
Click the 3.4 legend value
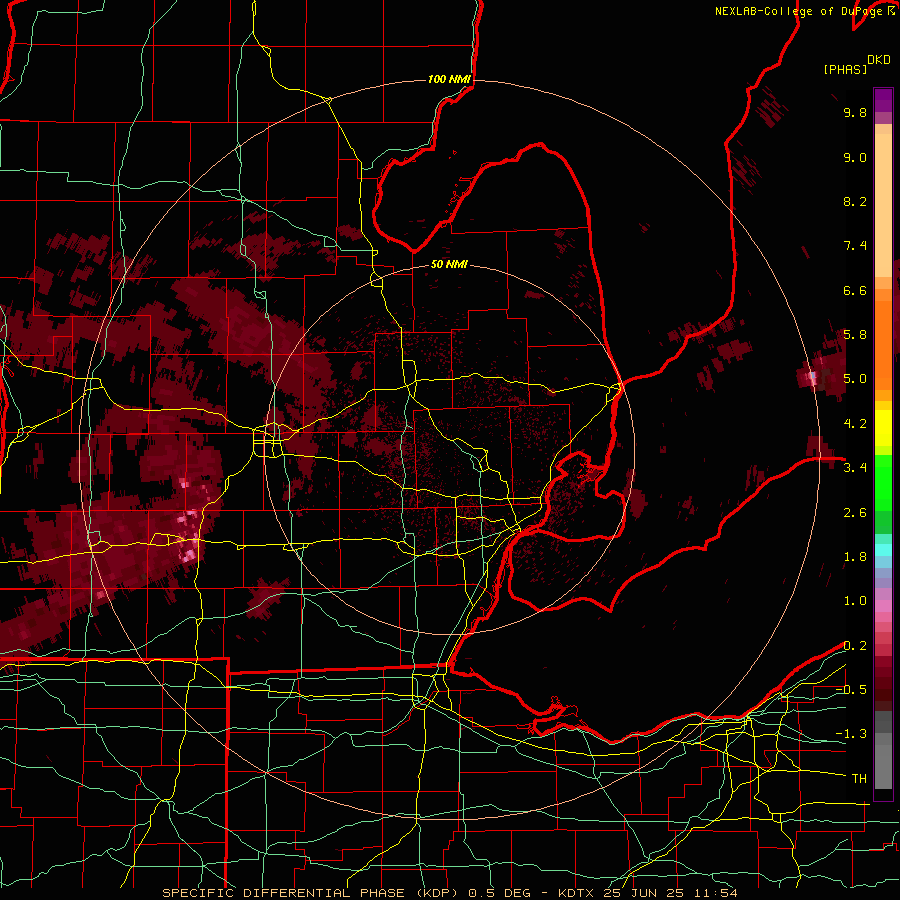855,468
